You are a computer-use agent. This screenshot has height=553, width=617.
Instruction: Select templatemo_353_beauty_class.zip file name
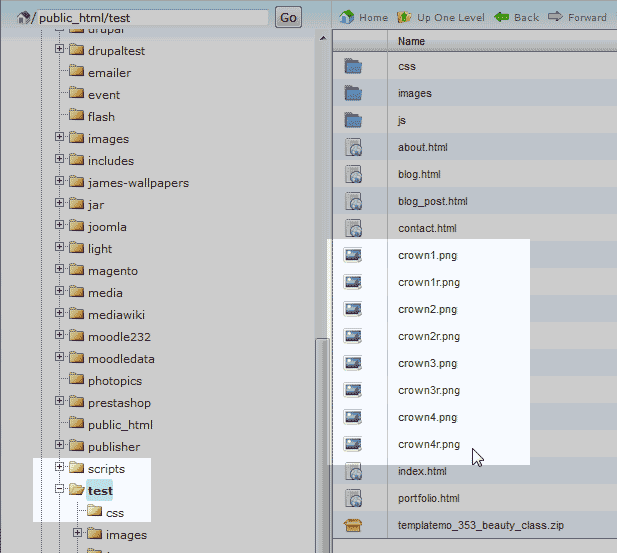480,525
